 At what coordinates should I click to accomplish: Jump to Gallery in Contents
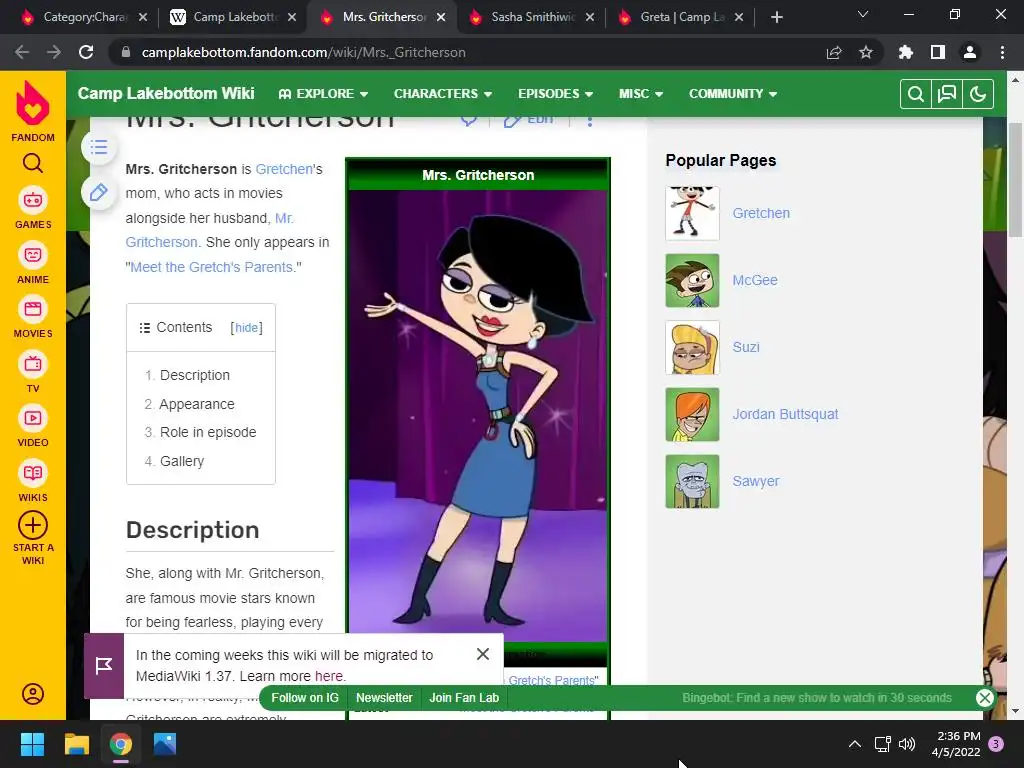pos(182,461)
